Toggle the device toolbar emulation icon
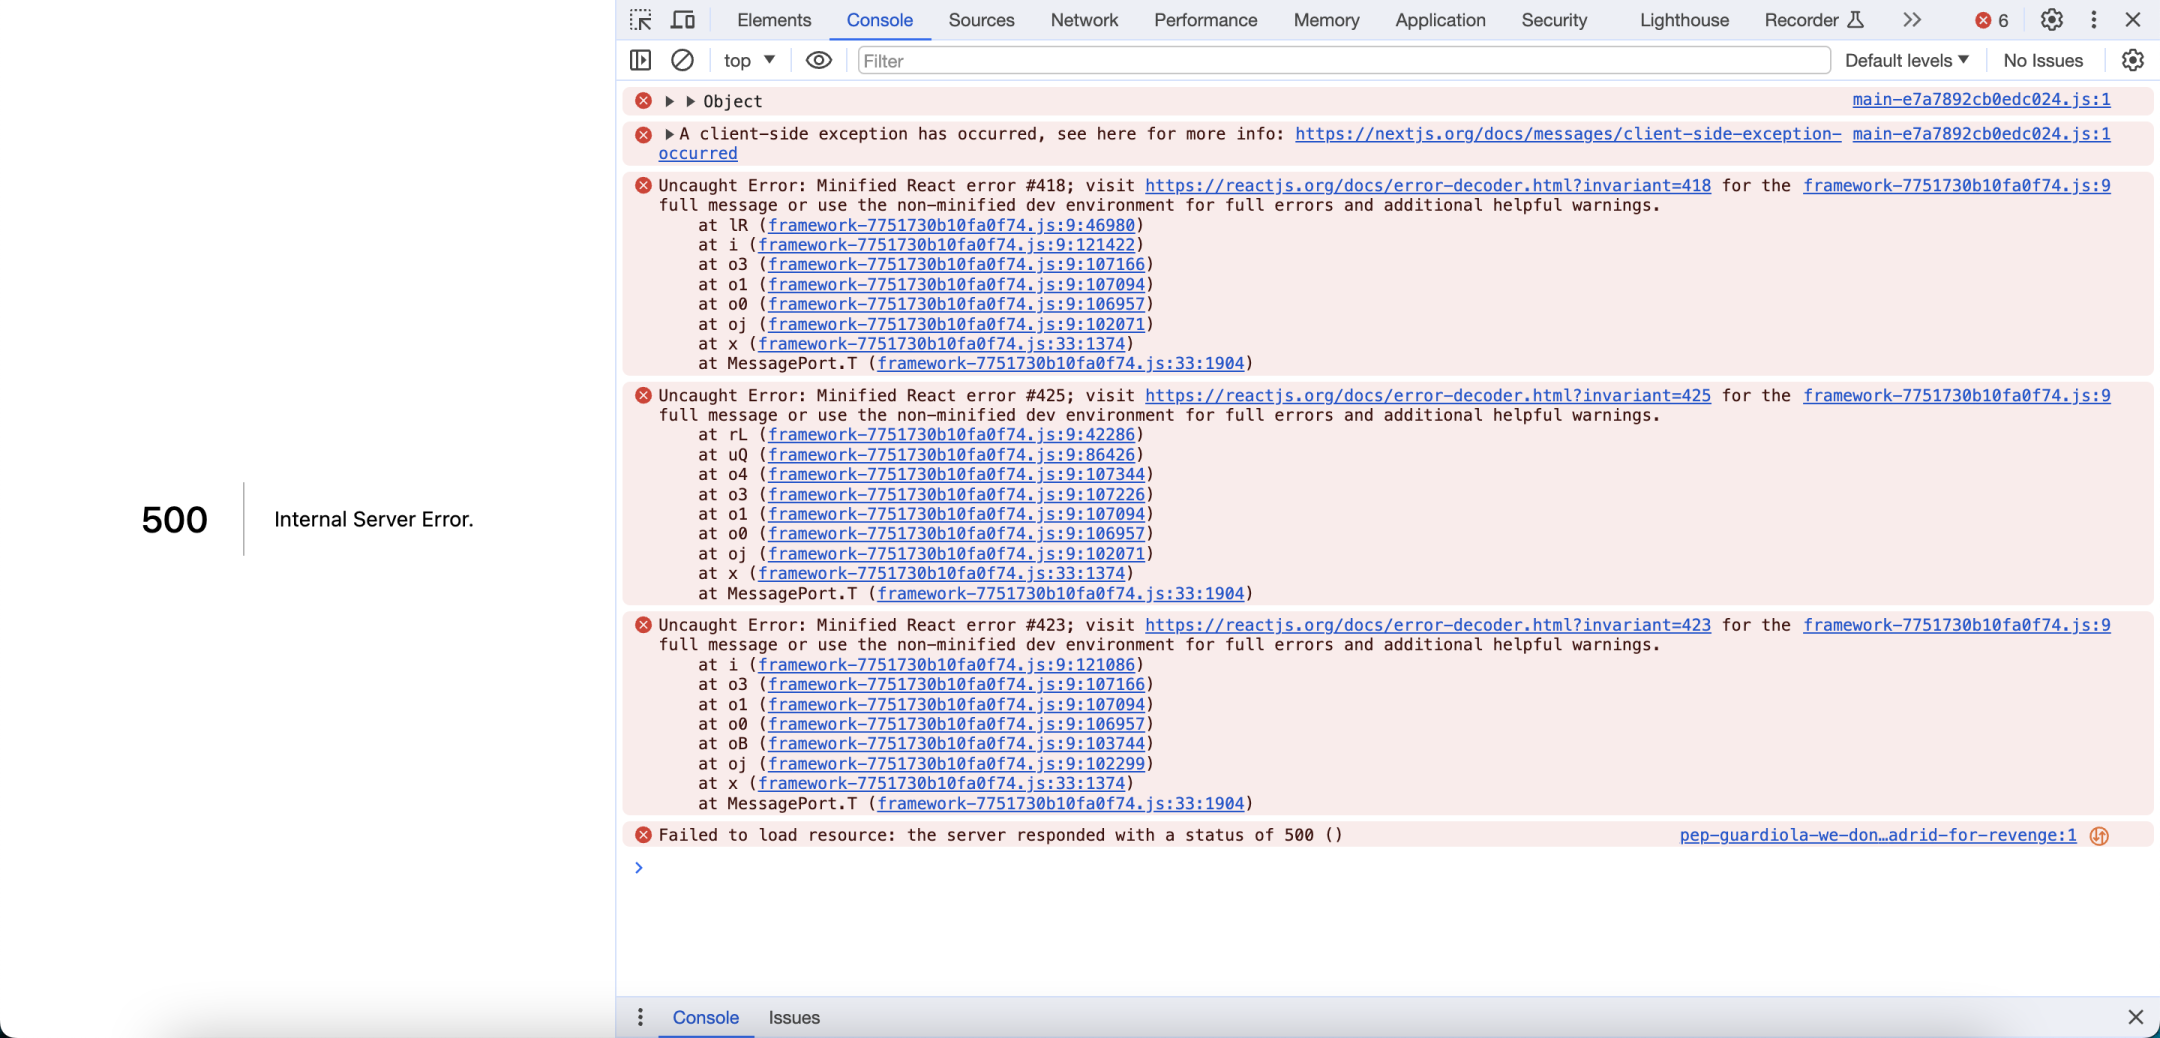This screenshot has width=2160, height=1038. [x=682, y=19]
